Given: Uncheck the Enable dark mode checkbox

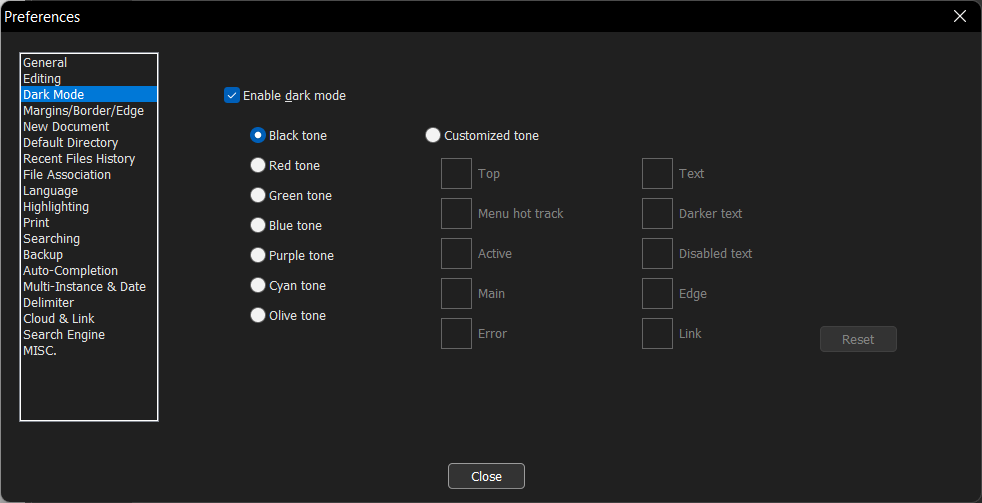Looking at the screenshot, I should point(232,96).
